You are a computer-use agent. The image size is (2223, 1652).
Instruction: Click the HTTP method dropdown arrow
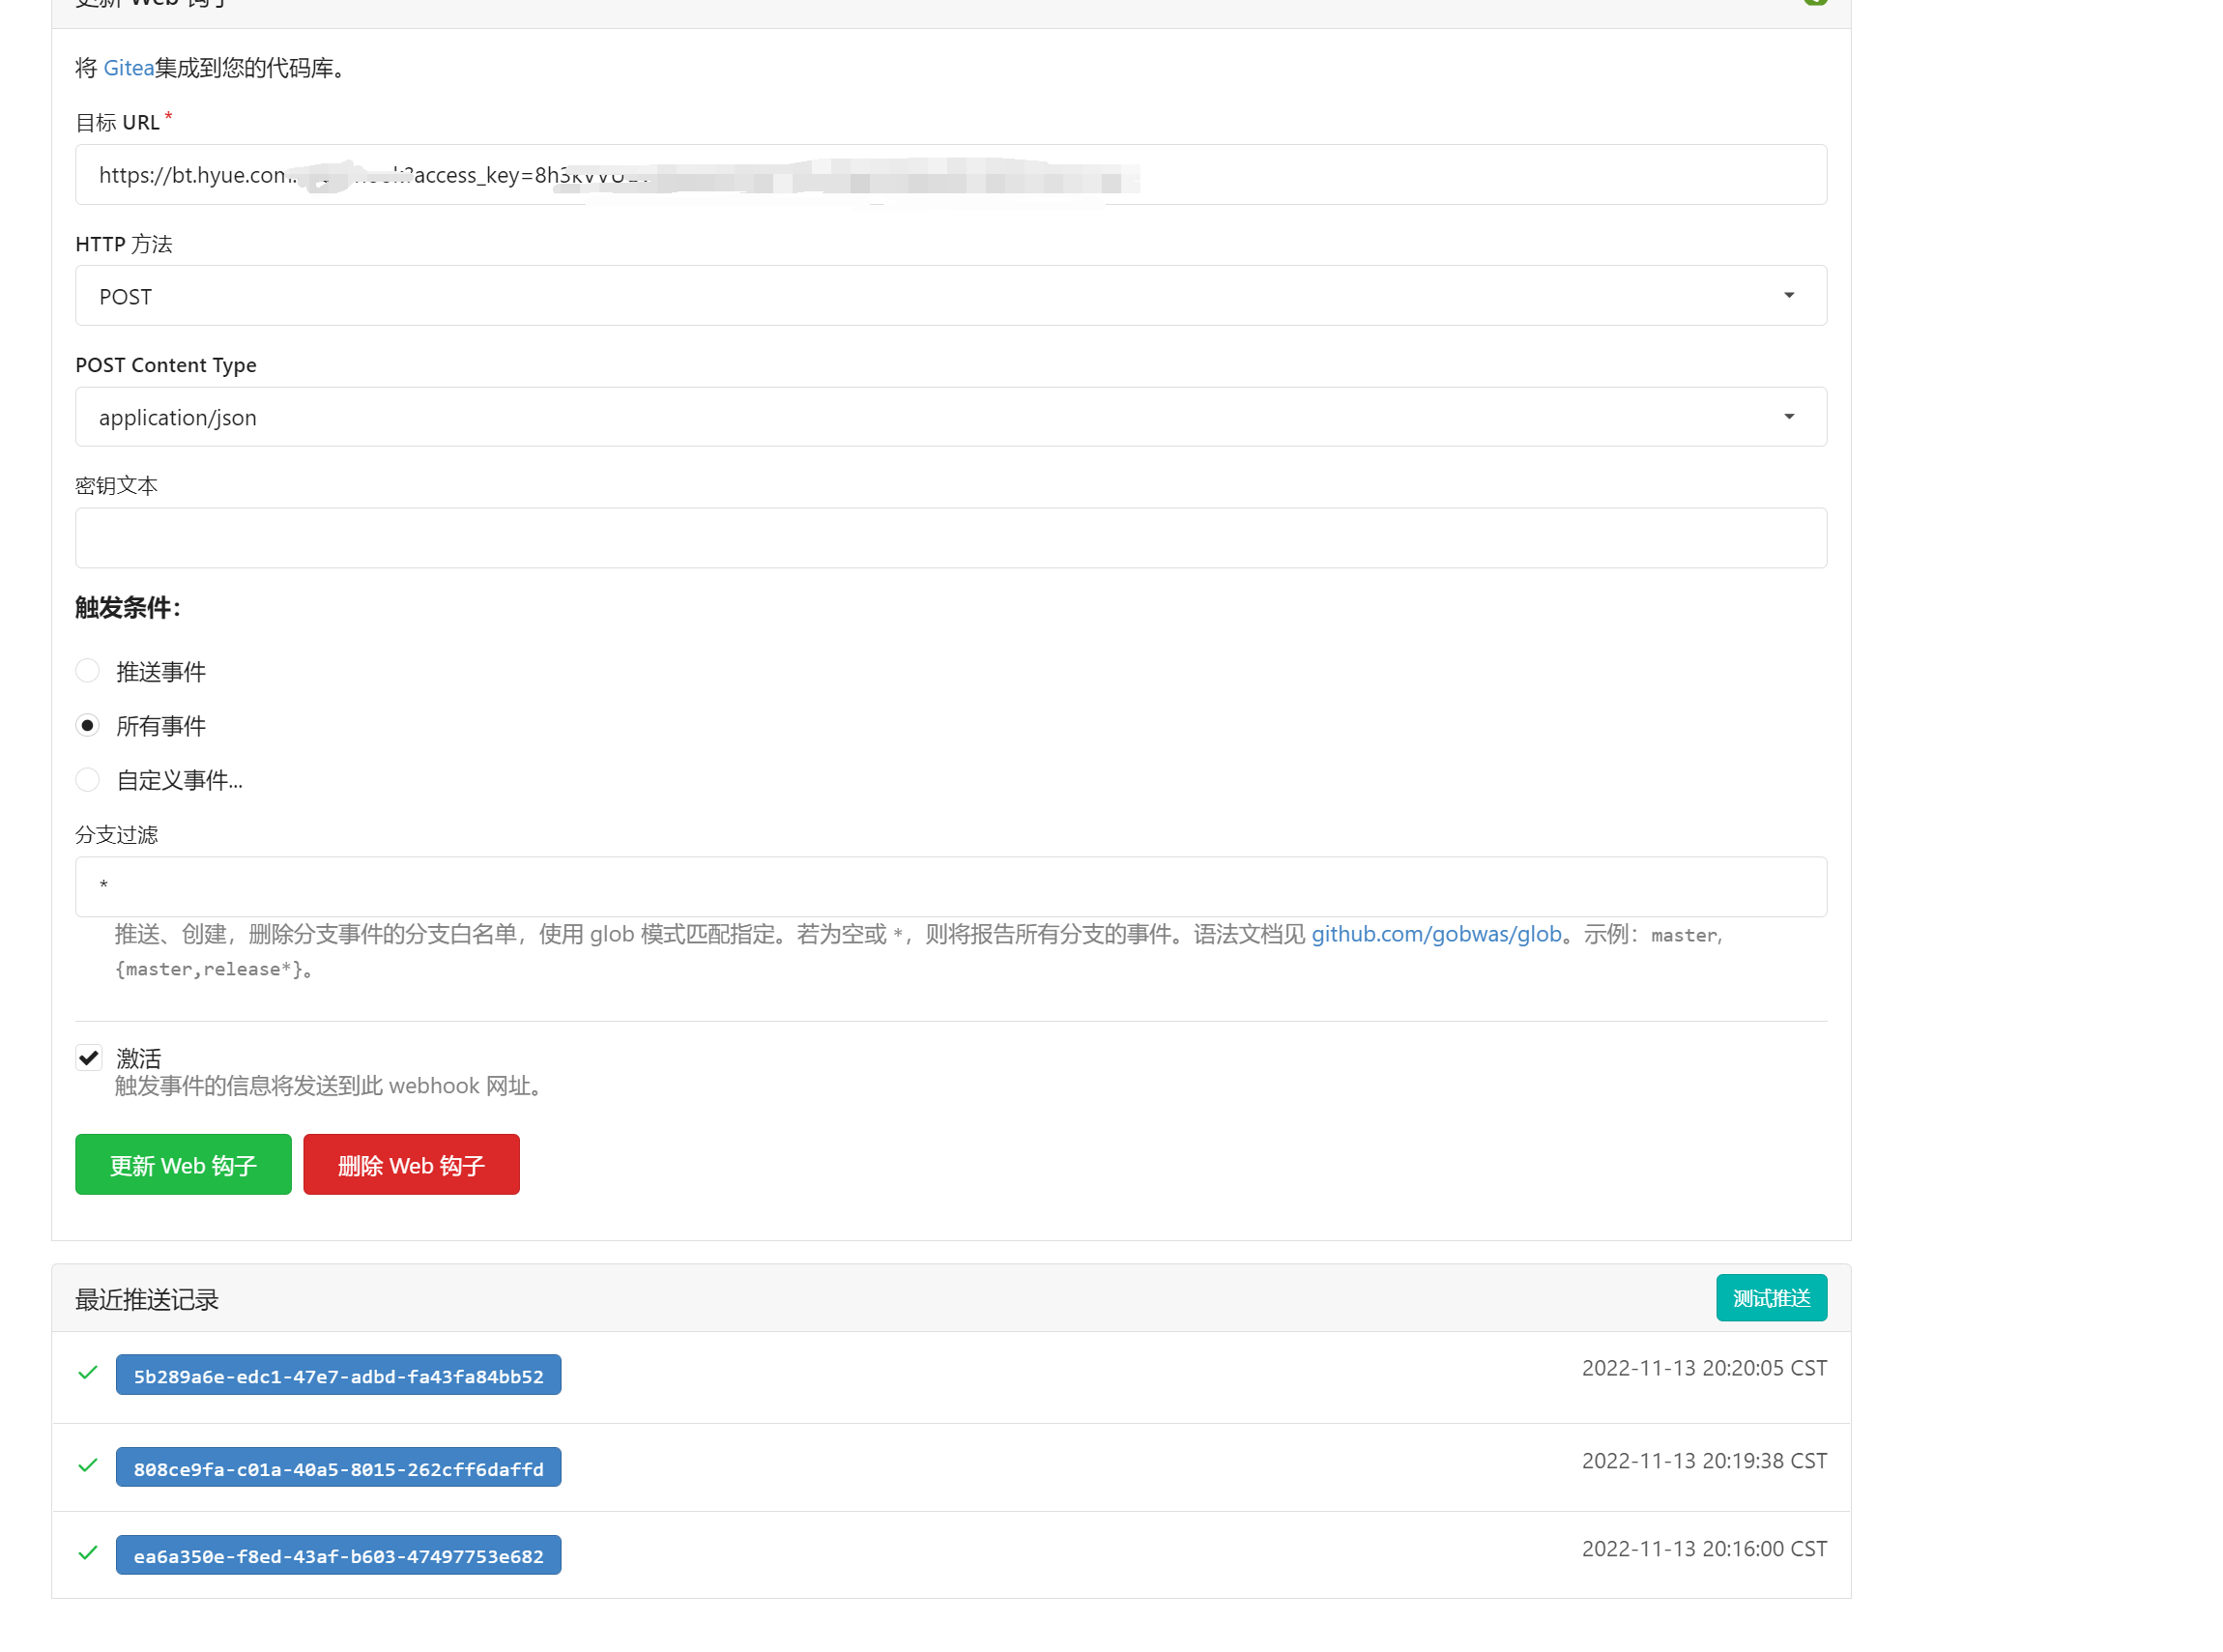point(1788,295)
